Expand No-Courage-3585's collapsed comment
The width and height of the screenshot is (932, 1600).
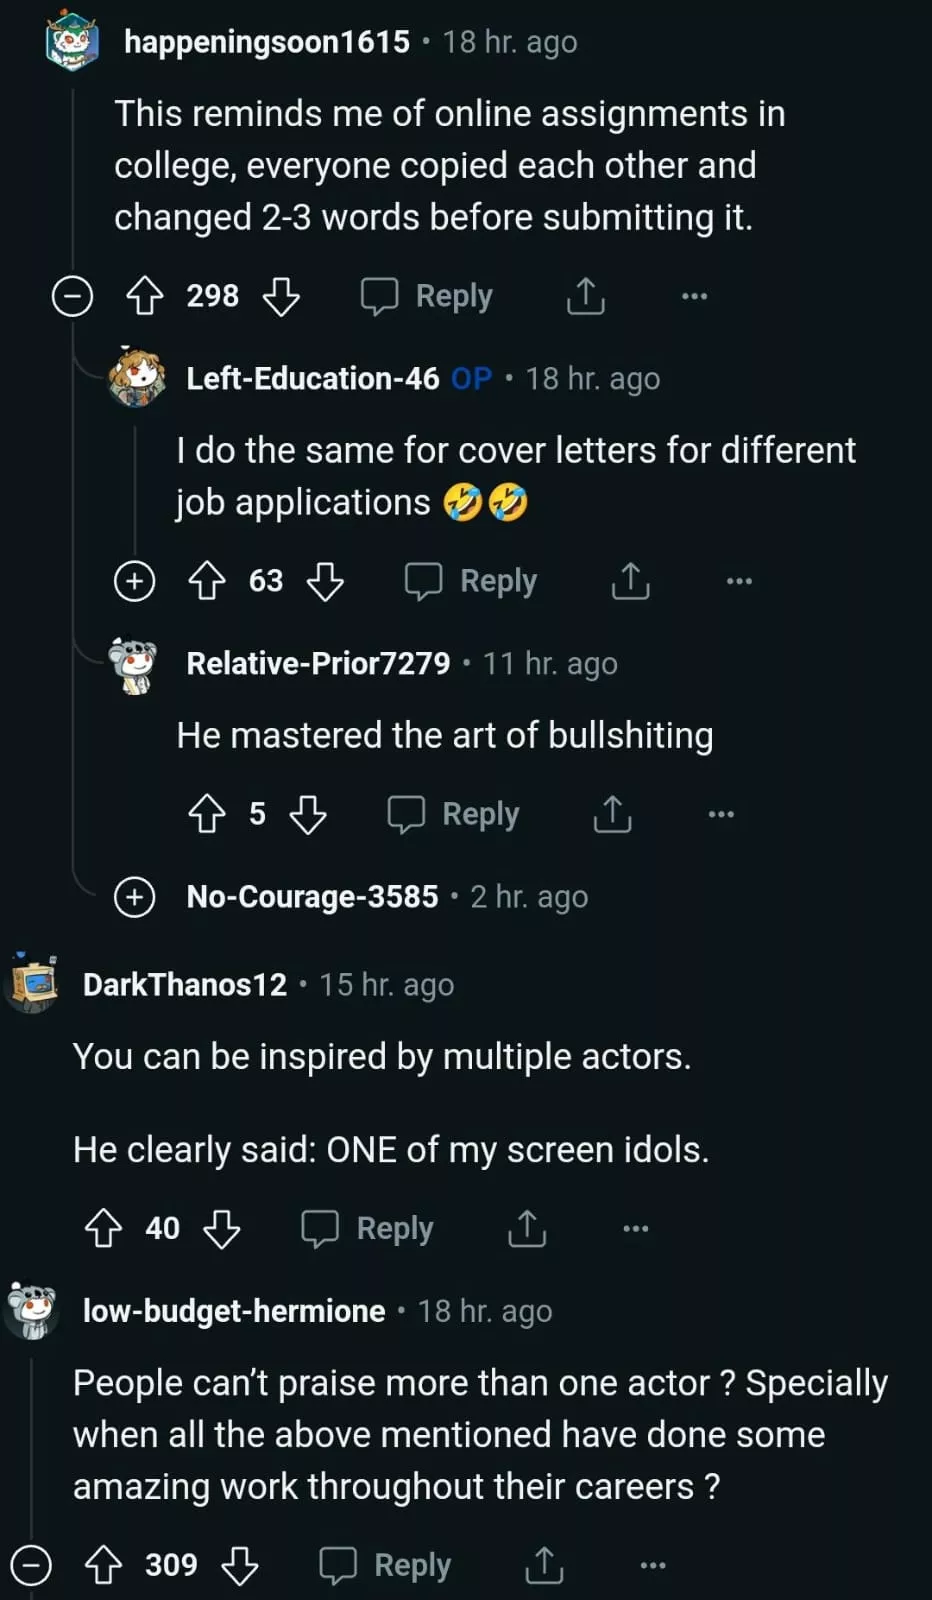[135, 897]
